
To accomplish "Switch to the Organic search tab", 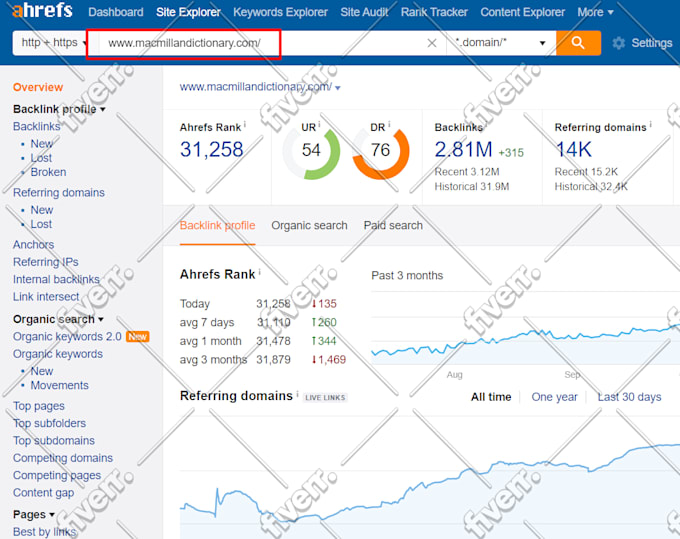I will pos(309,225).
